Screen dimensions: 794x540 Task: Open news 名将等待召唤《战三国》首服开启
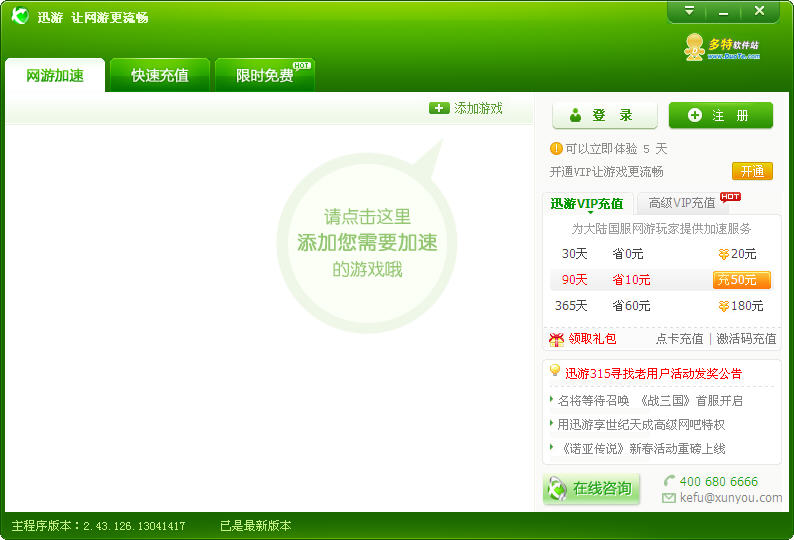[x=650, y=401]
